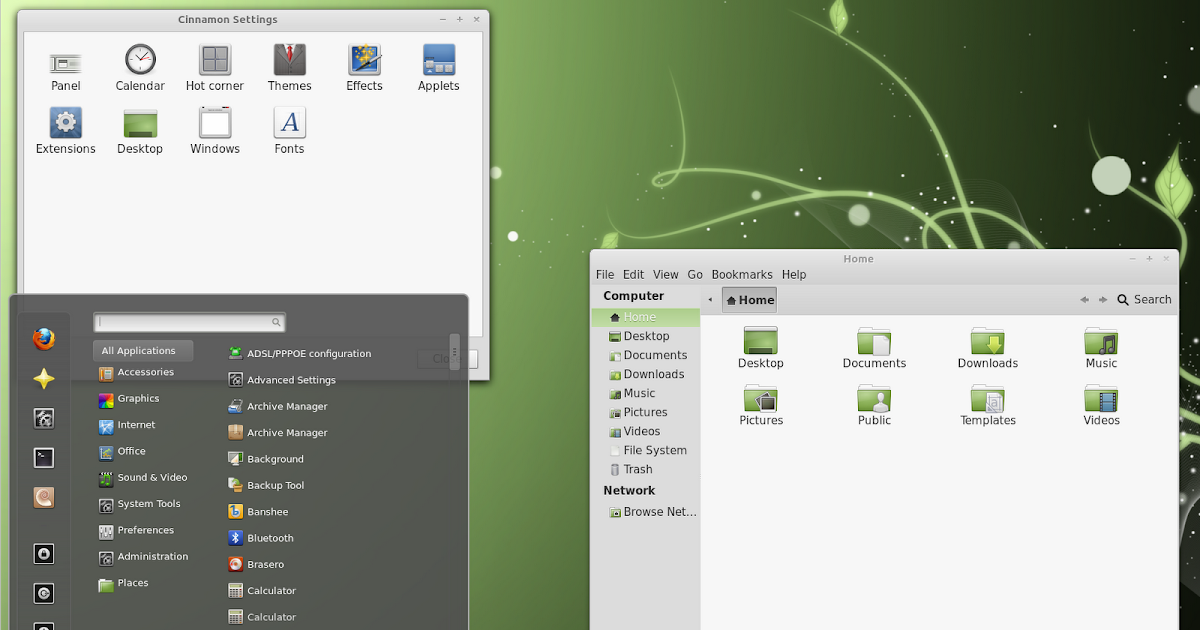1200x630 pixels.
Task: Launch Firefox from the menu sidebar
Action: [44, 338]
